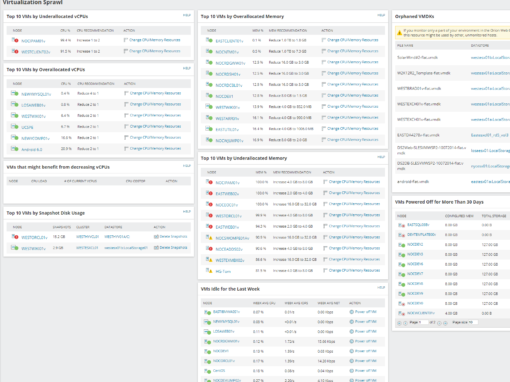Click 18.2 GB snapshot size for WESTORCL01v
Image resolution: width=510 pixels, height=382 pixels.
coord(59,237)
